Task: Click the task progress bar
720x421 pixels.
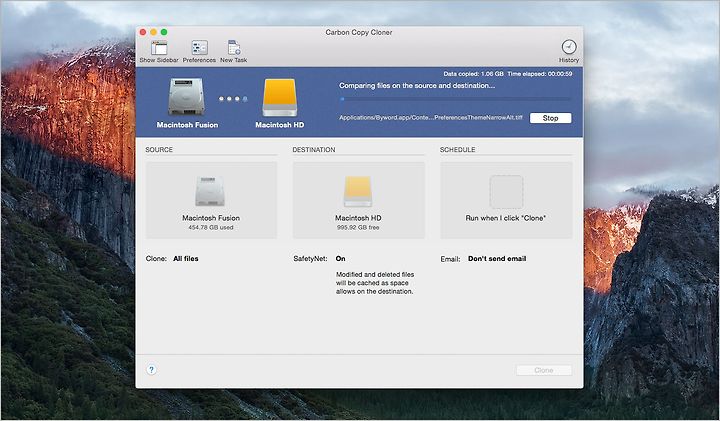Action: [x=455, y=99]
